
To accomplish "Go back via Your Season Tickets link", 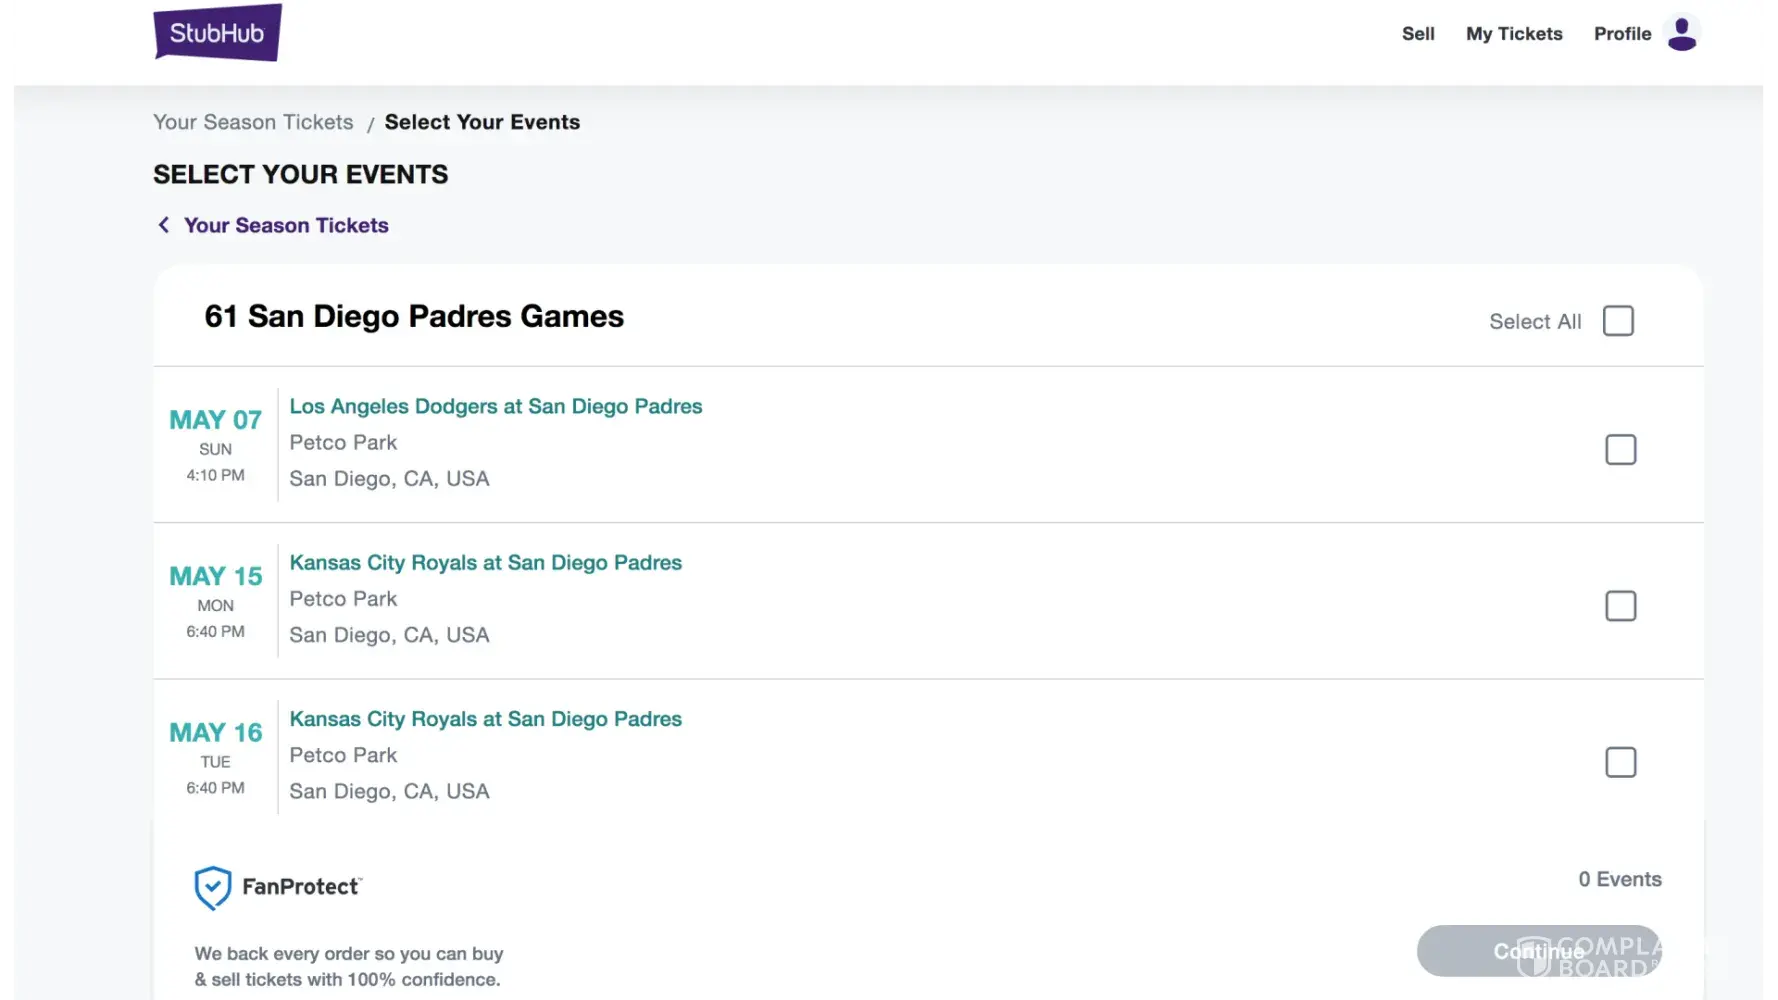I will pyautogui.click(x=286, y=225).
